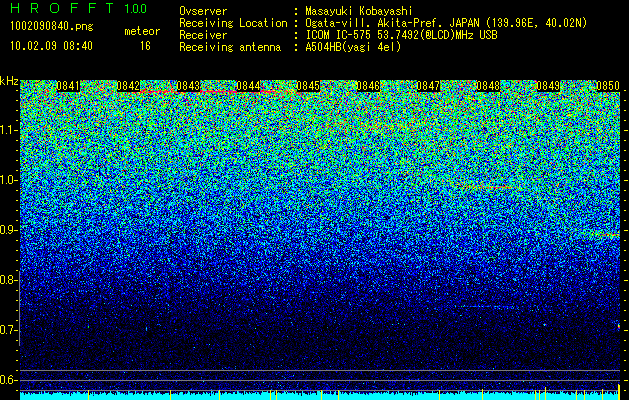
Task: Click the 0.8 frequency axis label
Action: click(9, 280)
